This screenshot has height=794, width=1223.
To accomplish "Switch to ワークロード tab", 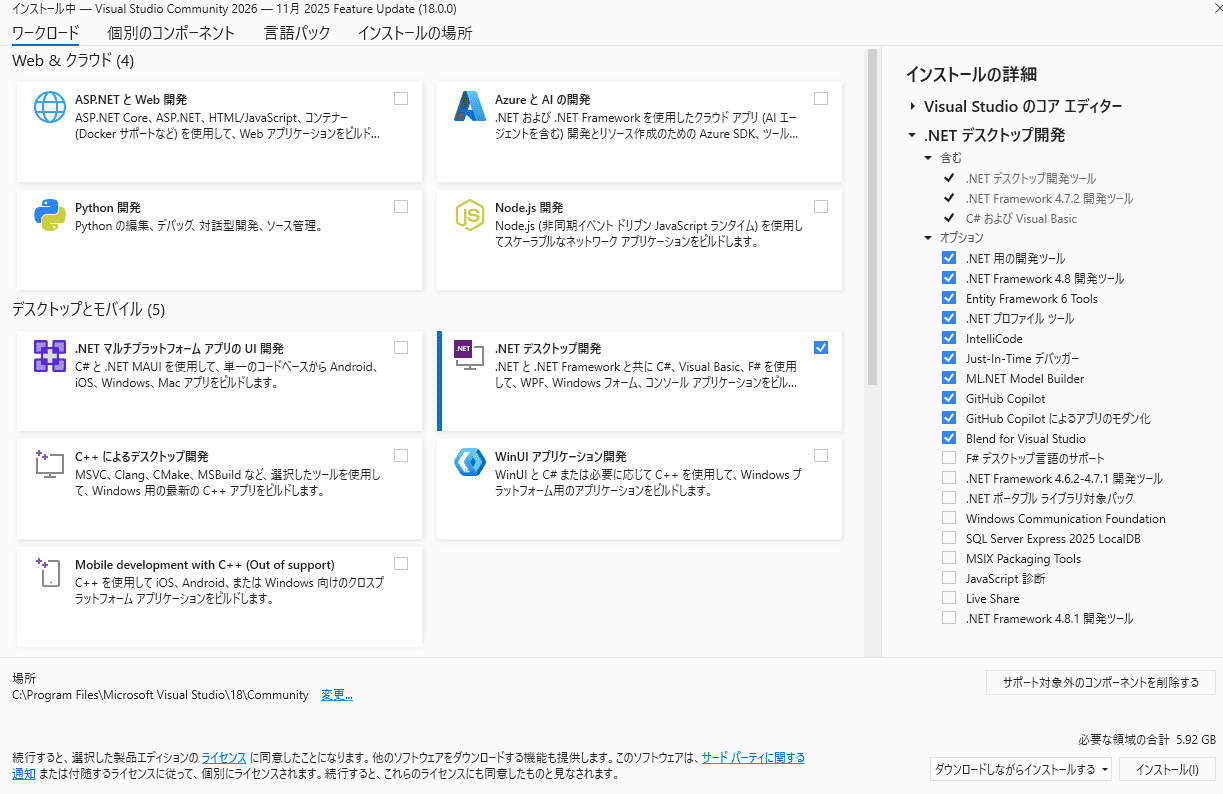I will [x=45, y=33].
